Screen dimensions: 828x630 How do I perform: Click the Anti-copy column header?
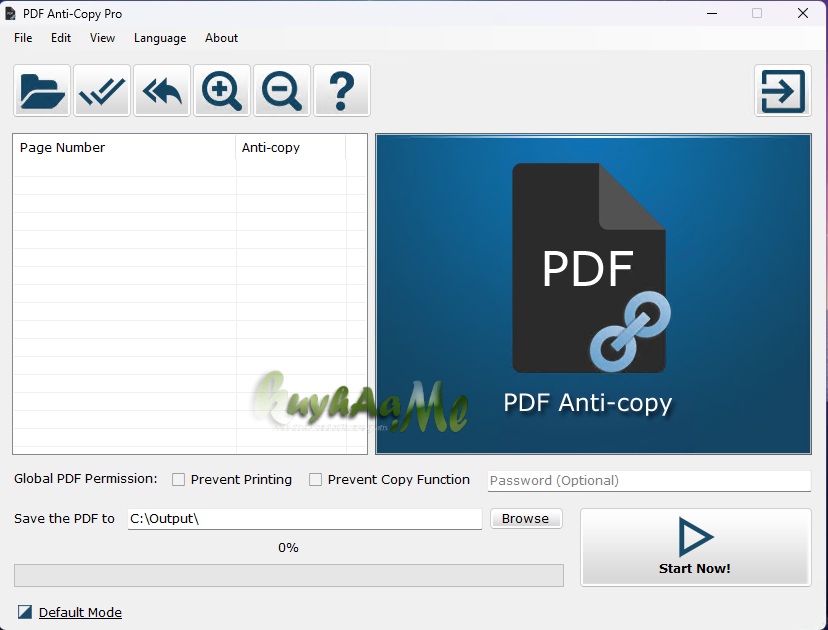[x=291, y=147]
